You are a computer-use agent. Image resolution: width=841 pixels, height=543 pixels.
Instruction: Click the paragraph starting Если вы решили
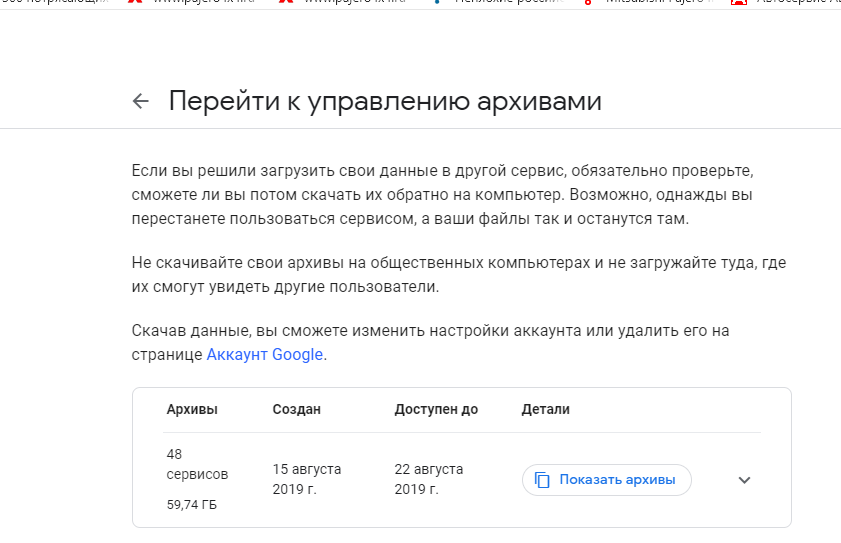(x=442, y=195)
